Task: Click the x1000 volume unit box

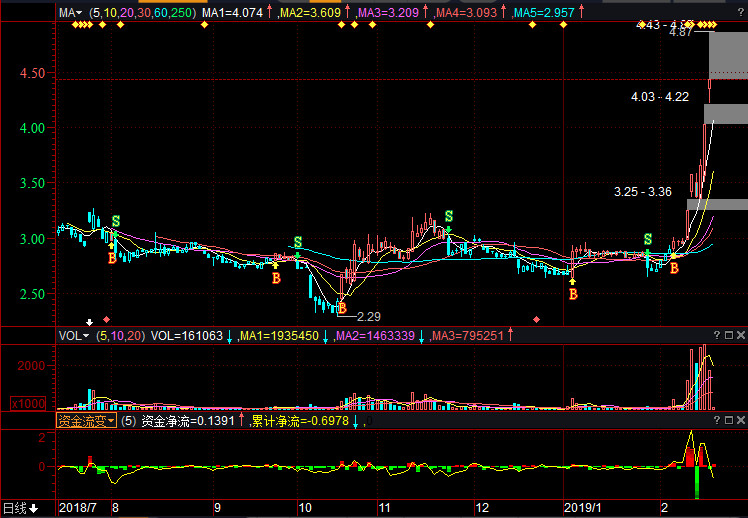Action: point(29,404)
